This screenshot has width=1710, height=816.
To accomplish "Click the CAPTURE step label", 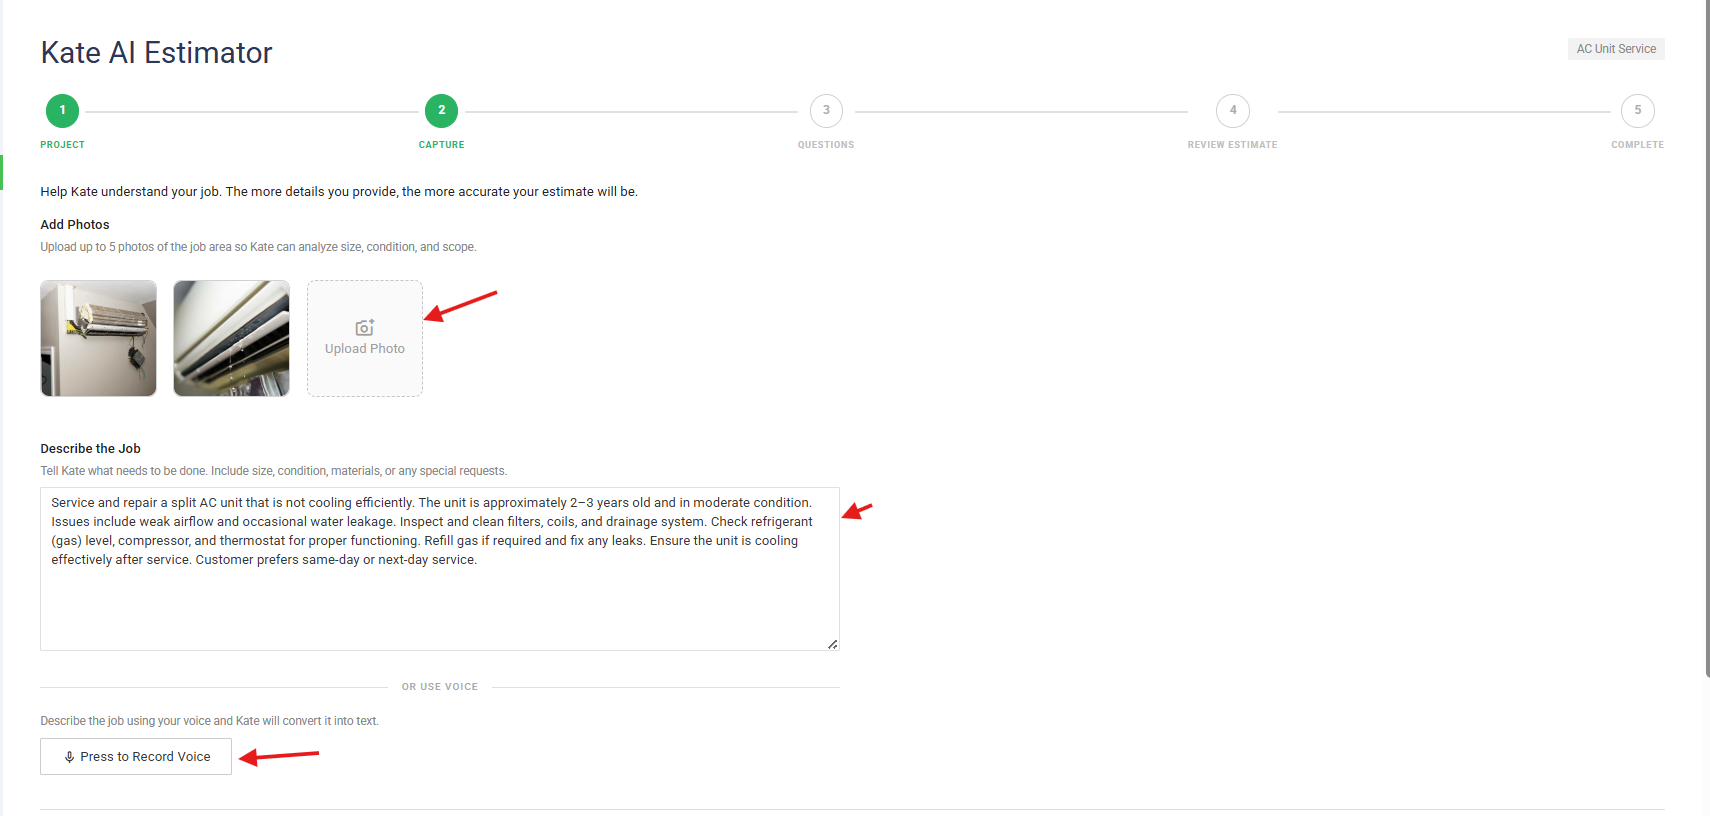I will pyautogui.click(x=441, y=145).
